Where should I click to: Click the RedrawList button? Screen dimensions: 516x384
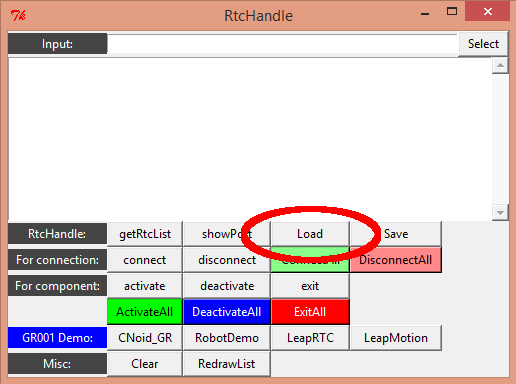[x=227, y=364]
